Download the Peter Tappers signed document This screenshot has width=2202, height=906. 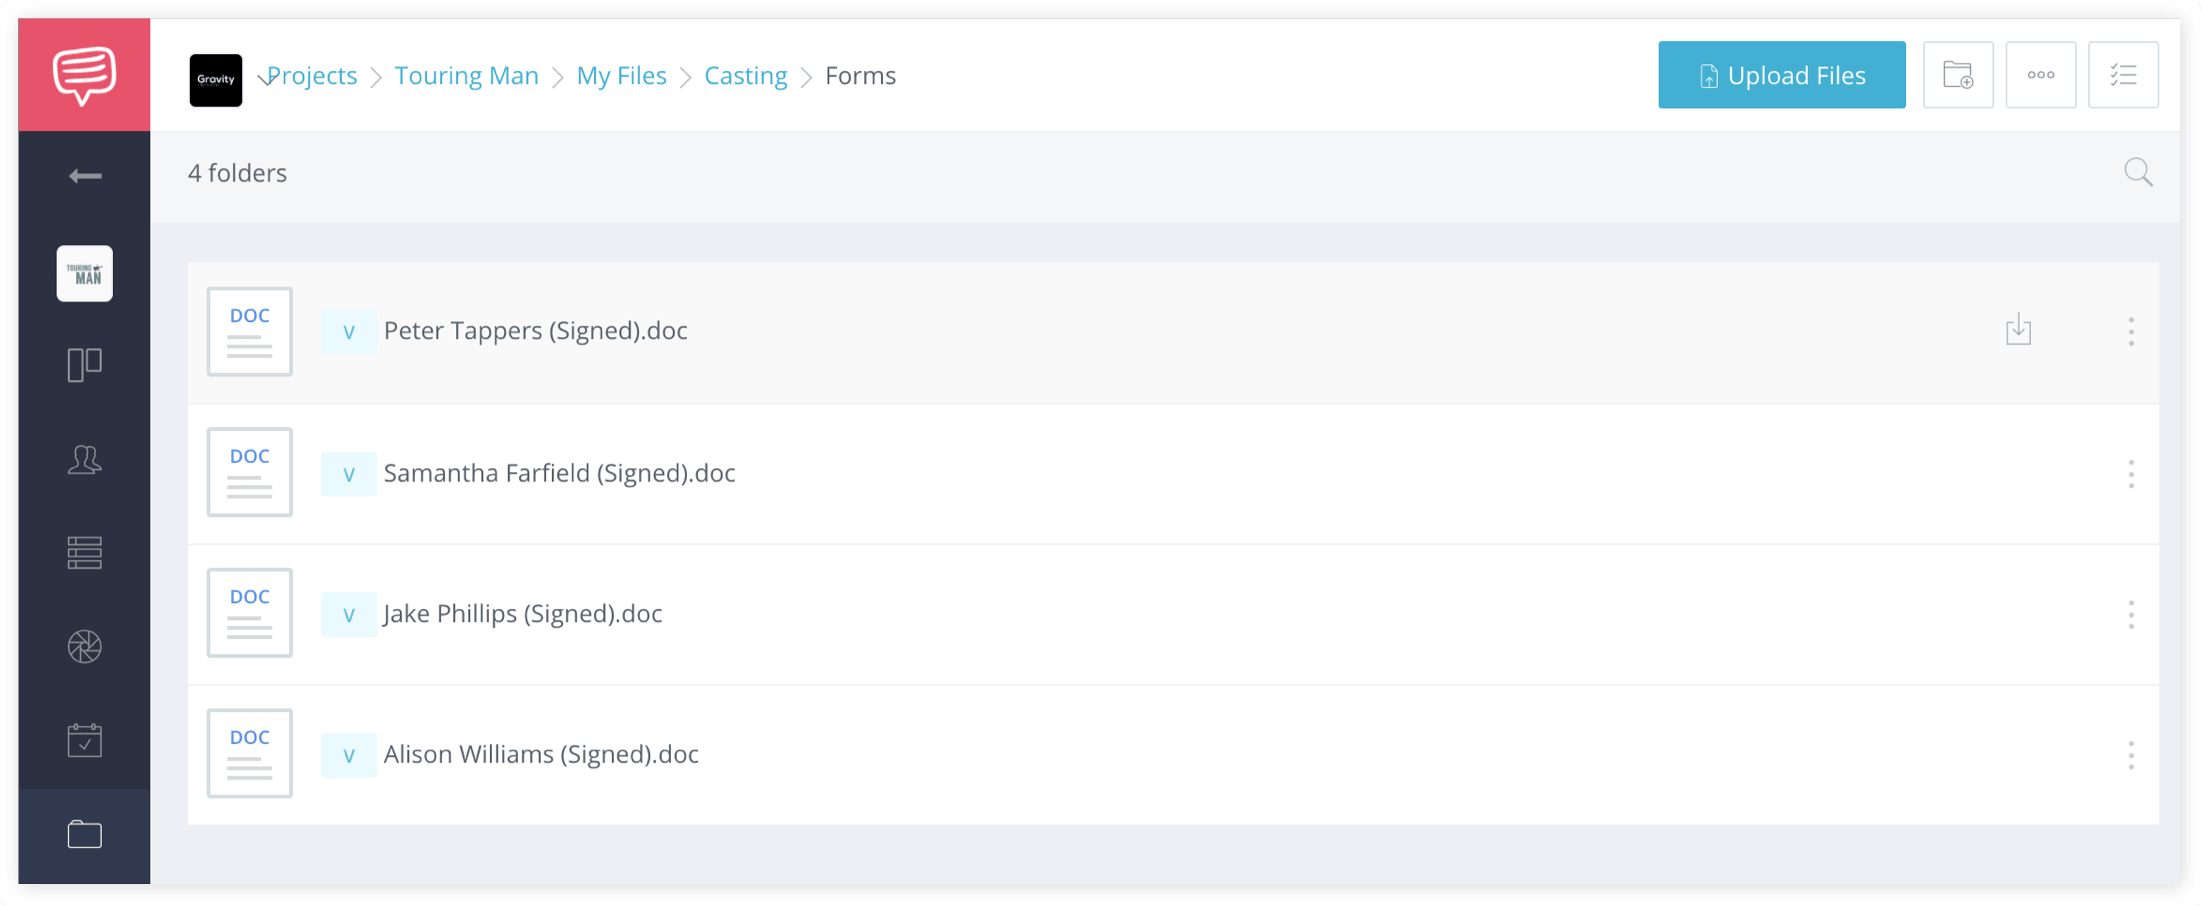tap(2018, 331)
